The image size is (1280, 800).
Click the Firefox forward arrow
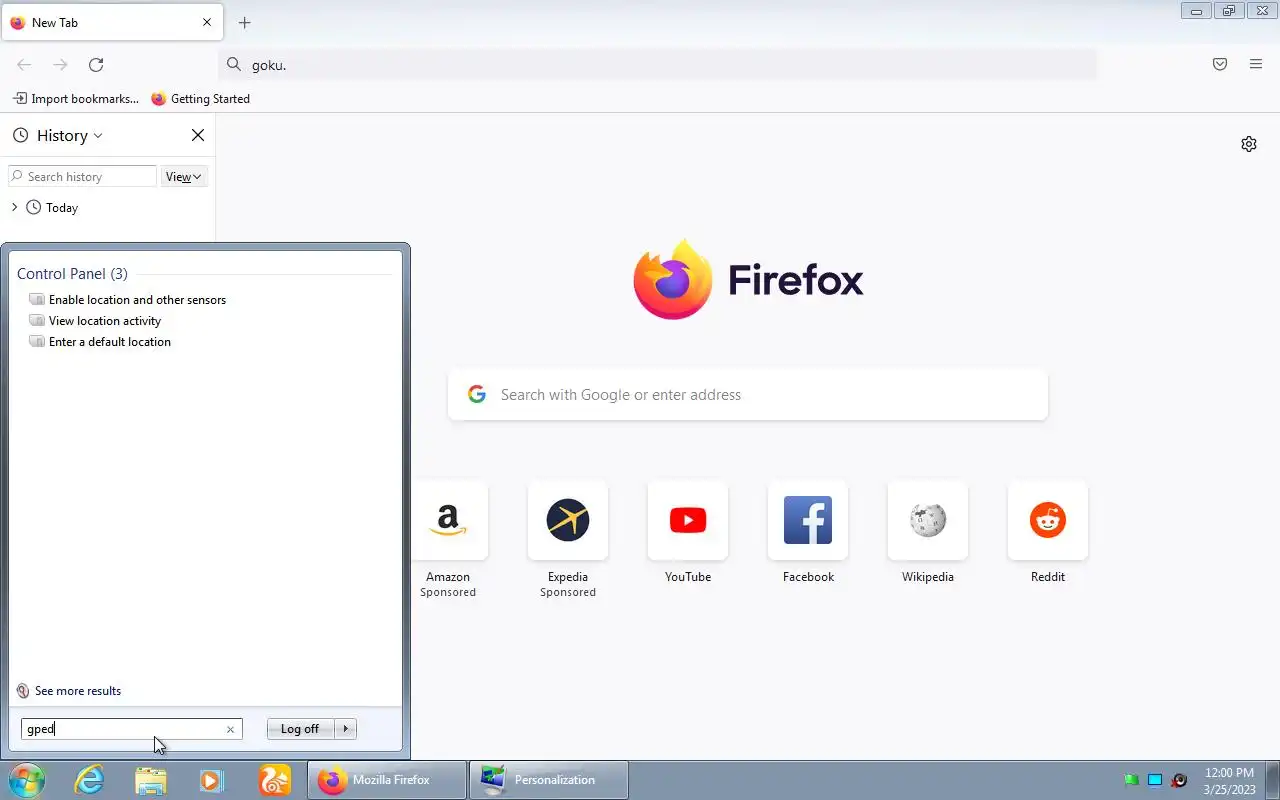60,64
